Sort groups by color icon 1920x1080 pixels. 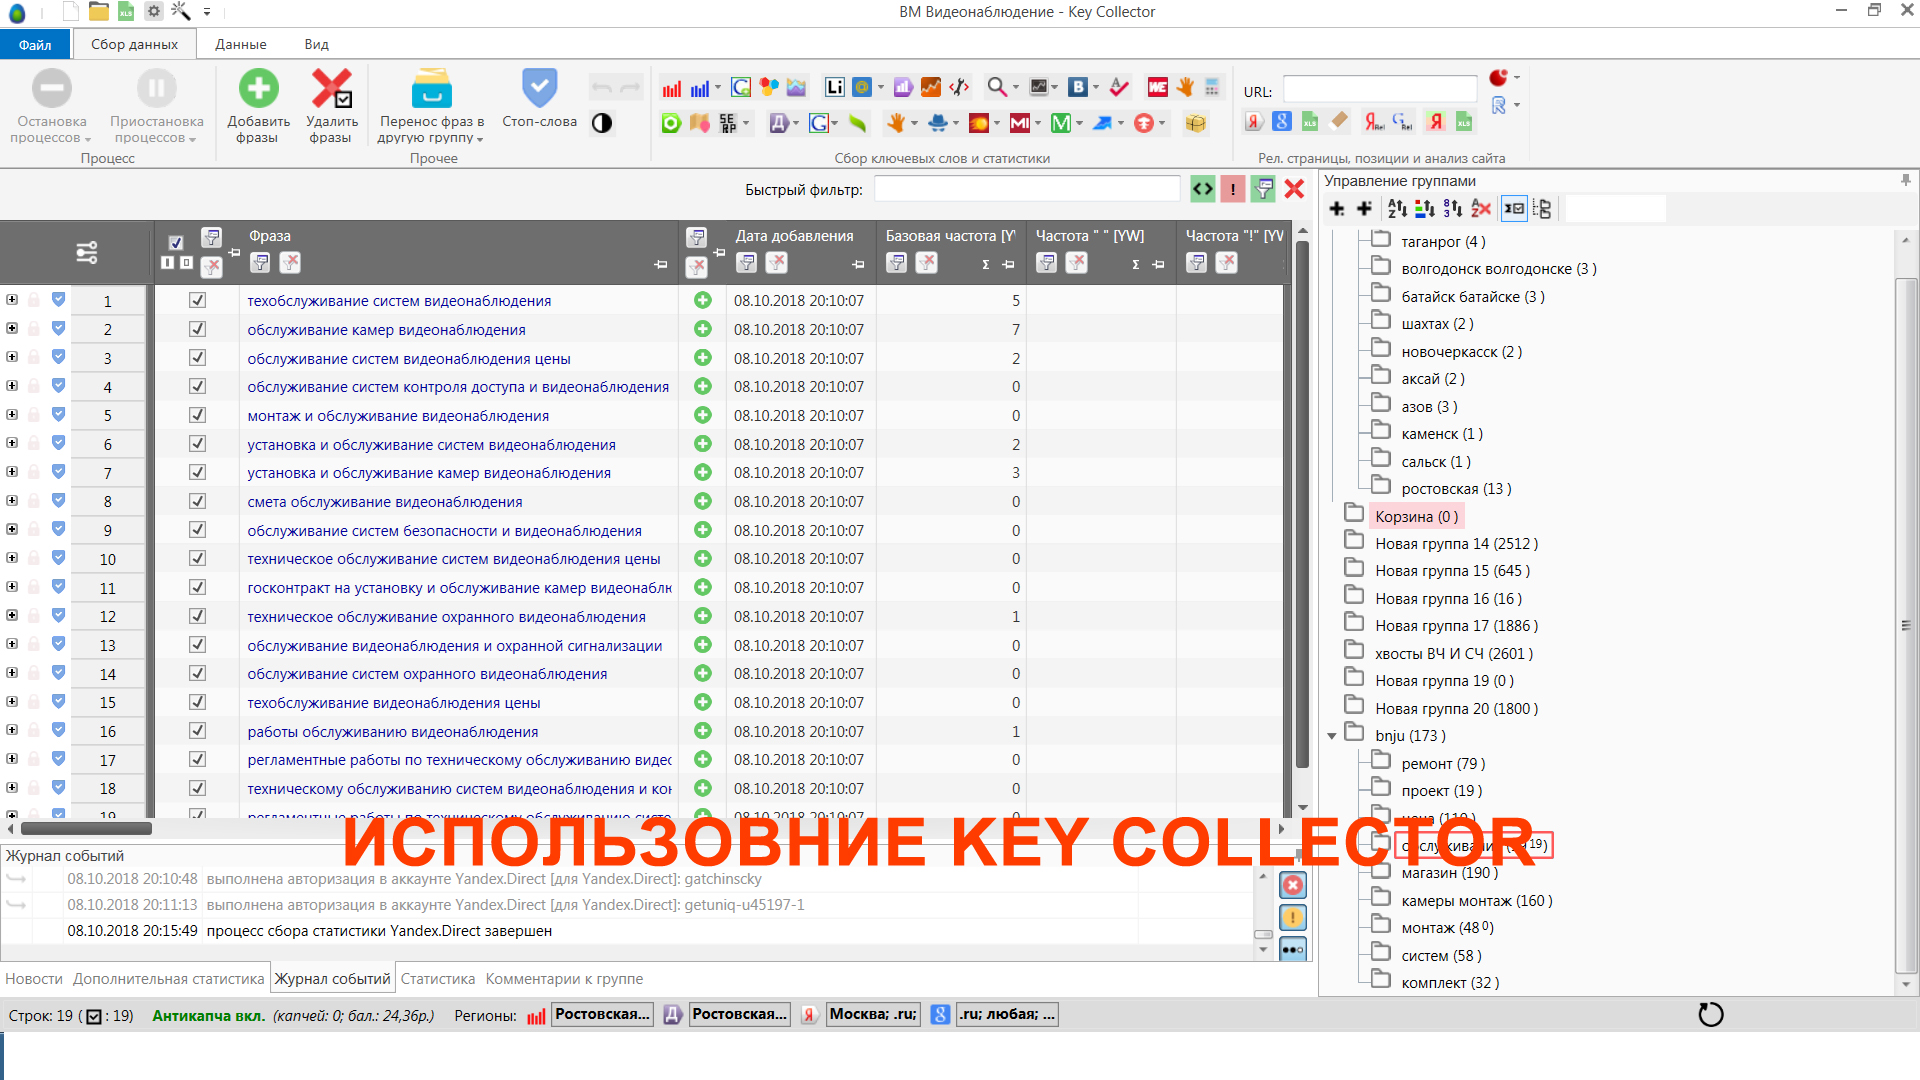[1425, 208]
